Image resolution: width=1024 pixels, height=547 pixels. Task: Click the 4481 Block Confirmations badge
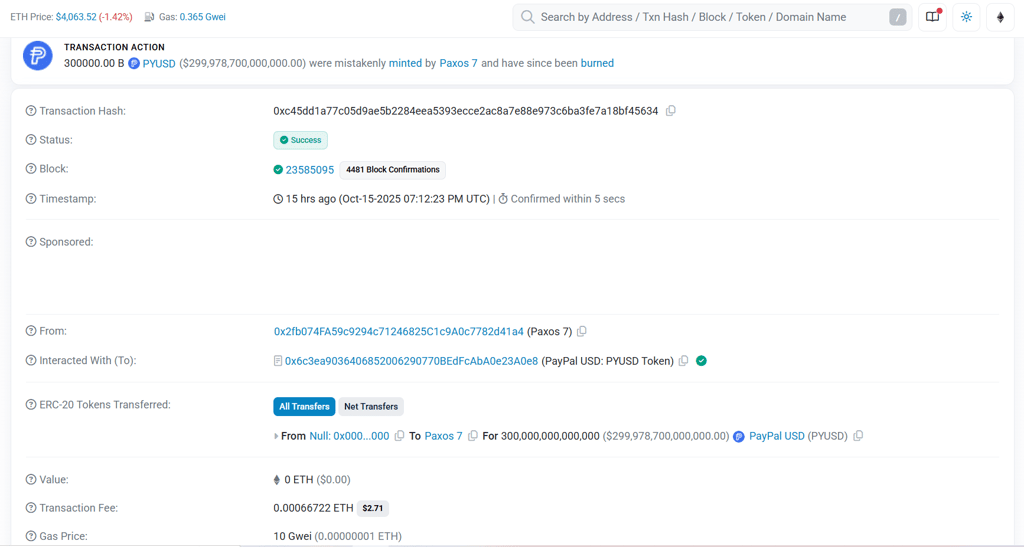pyautogui.click(x=392, y=170)
